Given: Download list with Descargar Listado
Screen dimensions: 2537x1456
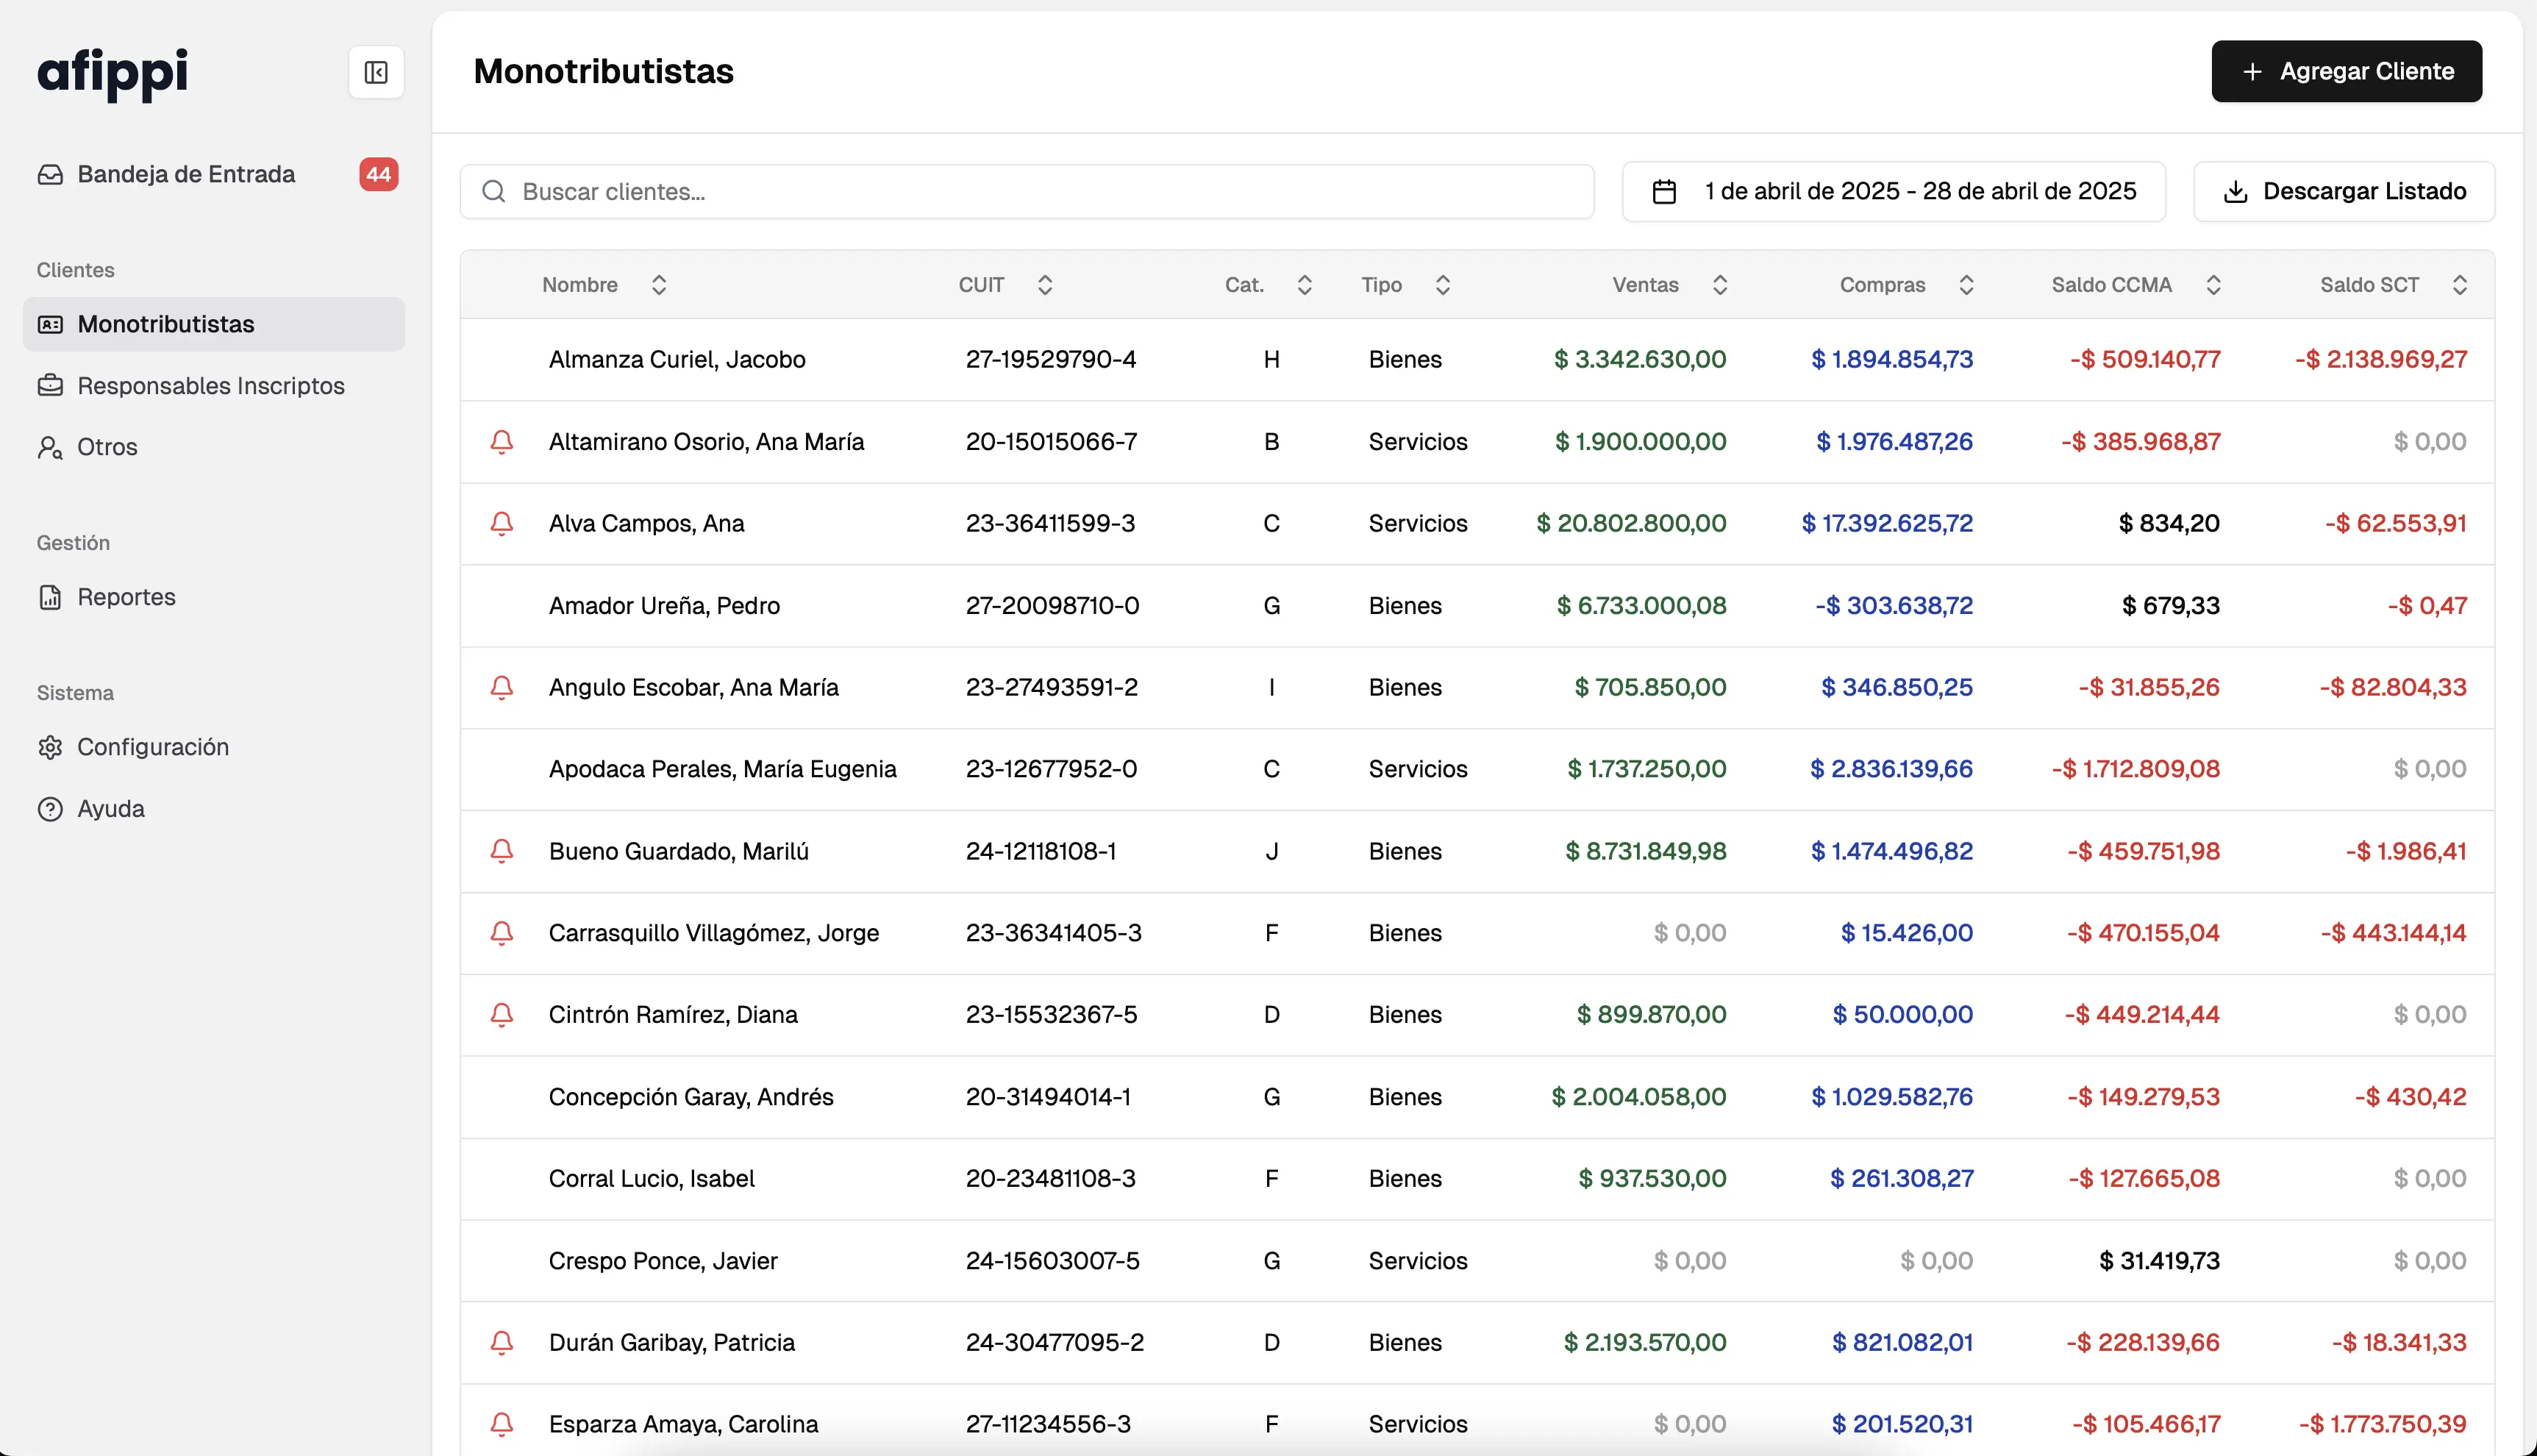Looking at the screenshot, I should (x=2344, y=191).
